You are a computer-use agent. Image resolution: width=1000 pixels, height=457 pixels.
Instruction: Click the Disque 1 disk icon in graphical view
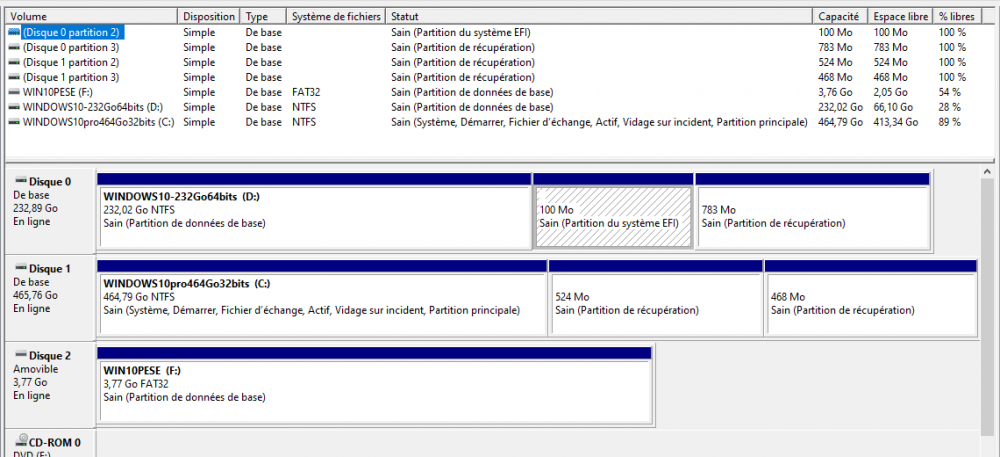20,268
